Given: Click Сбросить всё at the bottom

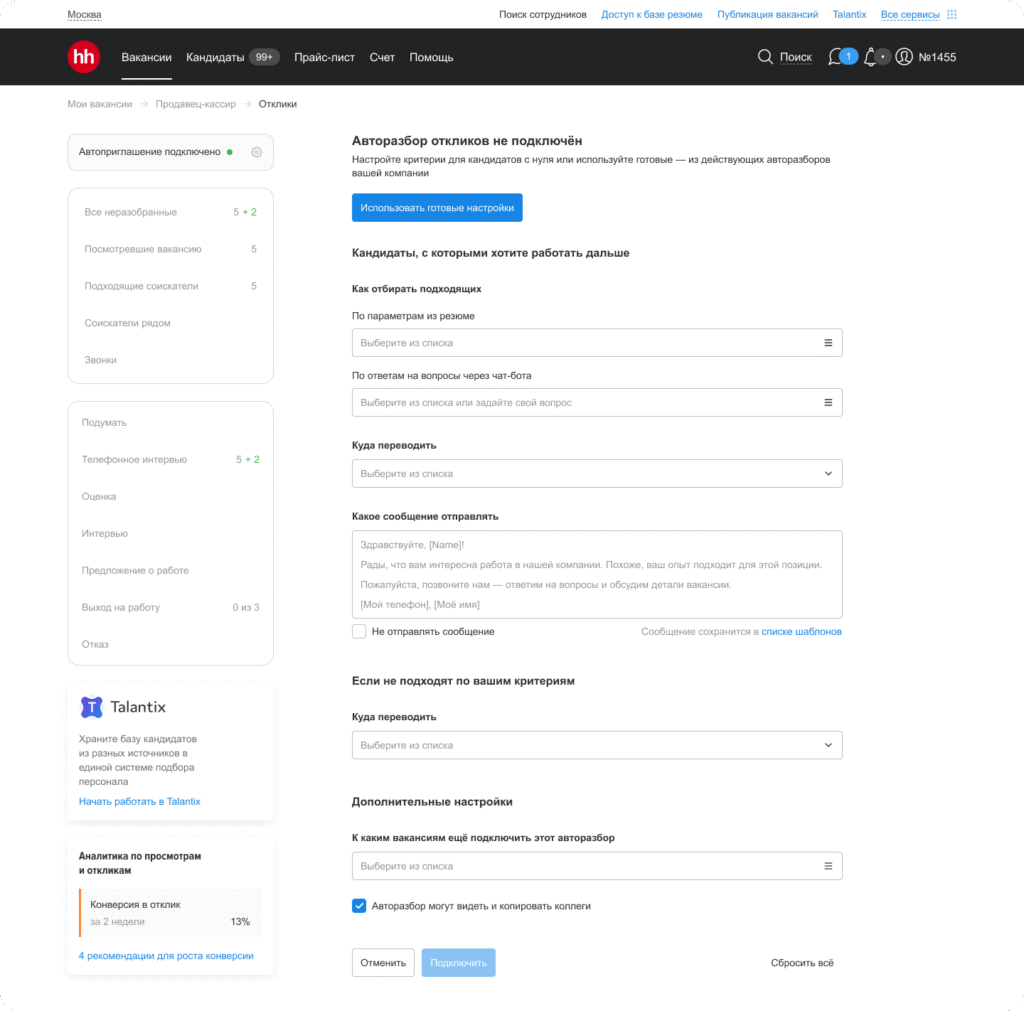Looking at the screenshot, I should pos(801,962).
